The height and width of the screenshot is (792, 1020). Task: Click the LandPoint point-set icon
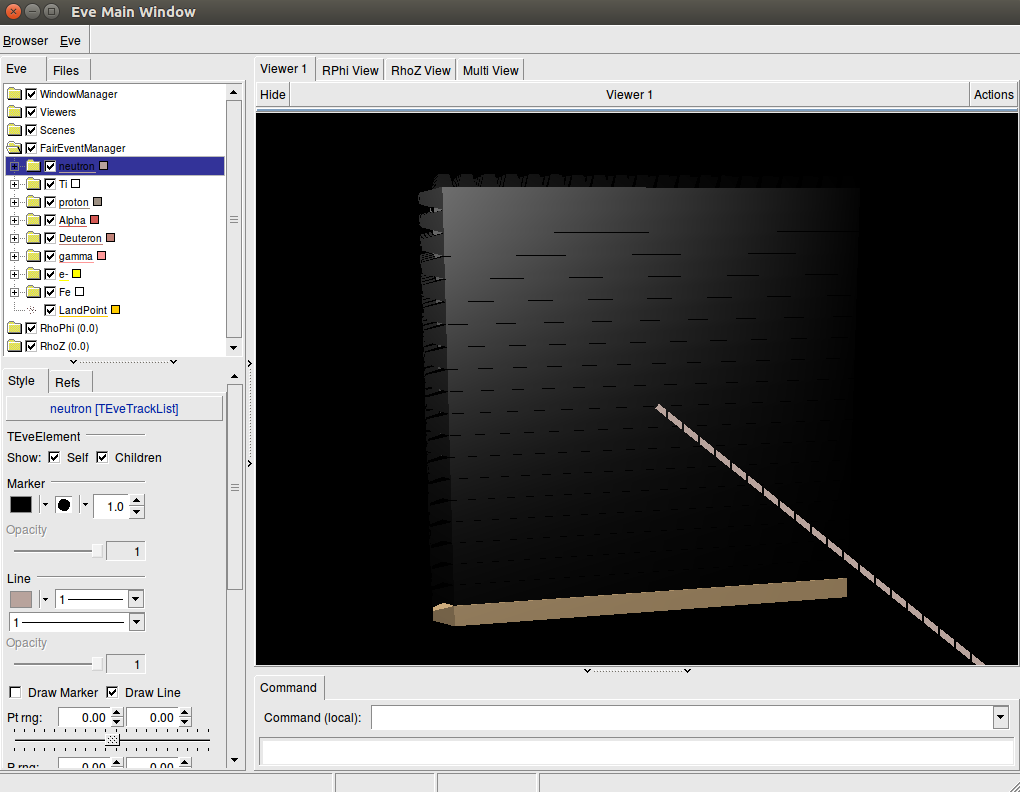pyautogui.click(x=33, y=310)
